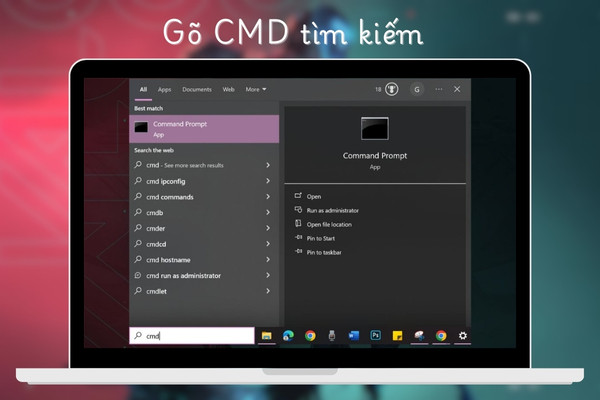Select the All search tab

point(143,90)
